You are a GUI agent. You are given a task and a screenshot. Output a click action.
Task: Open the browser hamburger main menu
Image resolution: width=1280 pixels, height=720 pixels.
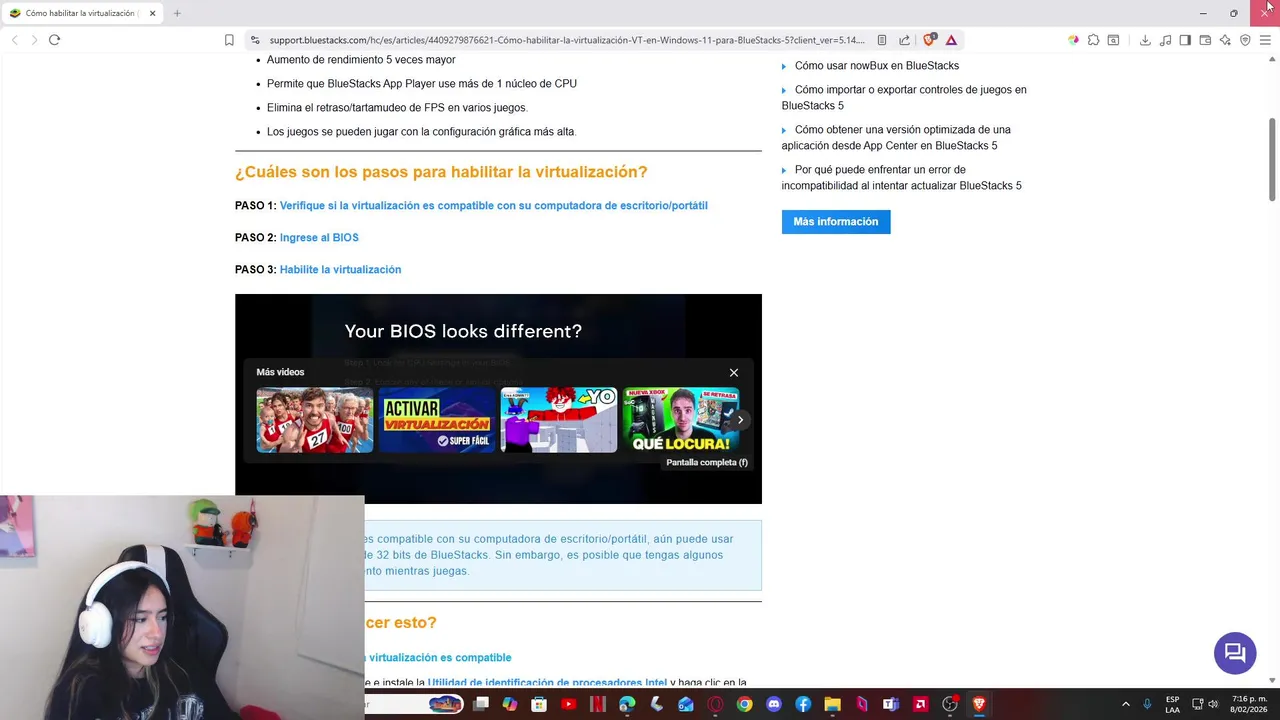coord(1265,40)
